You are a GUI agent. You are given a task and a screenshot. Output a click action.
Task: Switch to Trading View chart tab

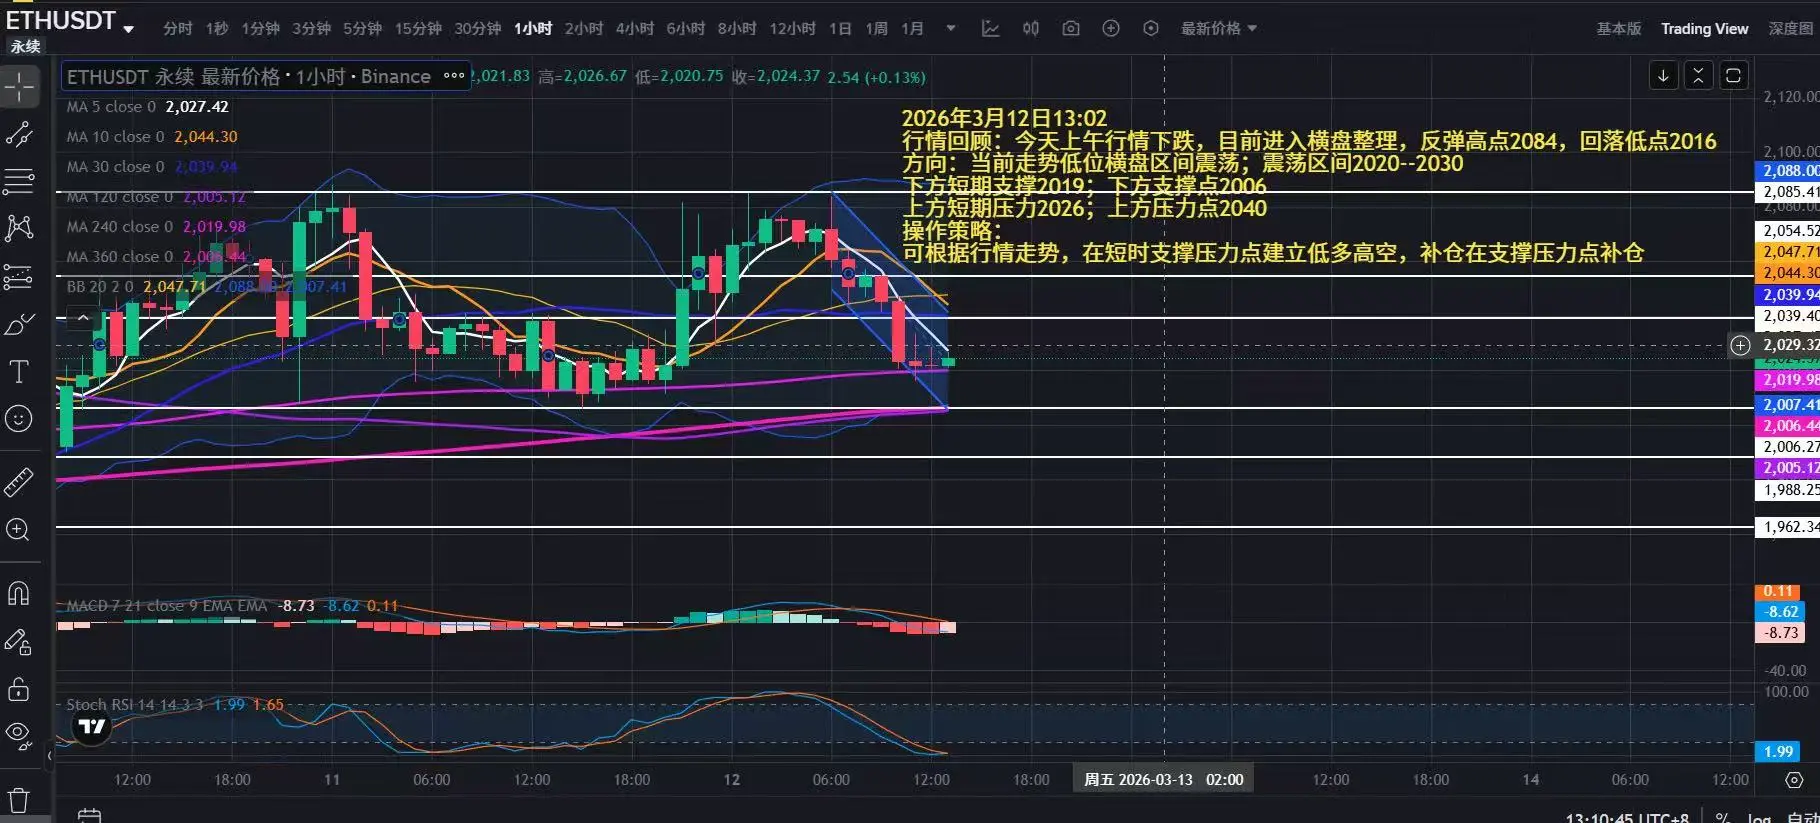click(1705, 29)
